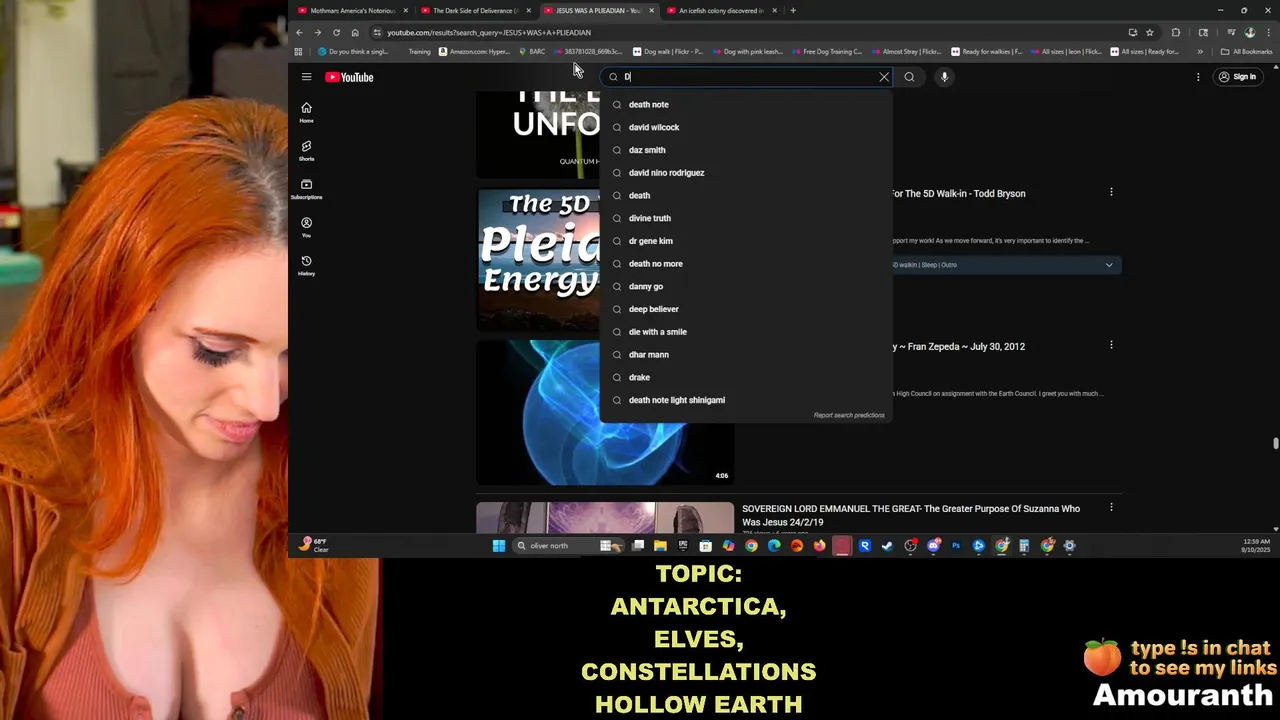Open the Free Dog Training bookmark
This screenshot has width=1280, height=720.
(826, 52)
